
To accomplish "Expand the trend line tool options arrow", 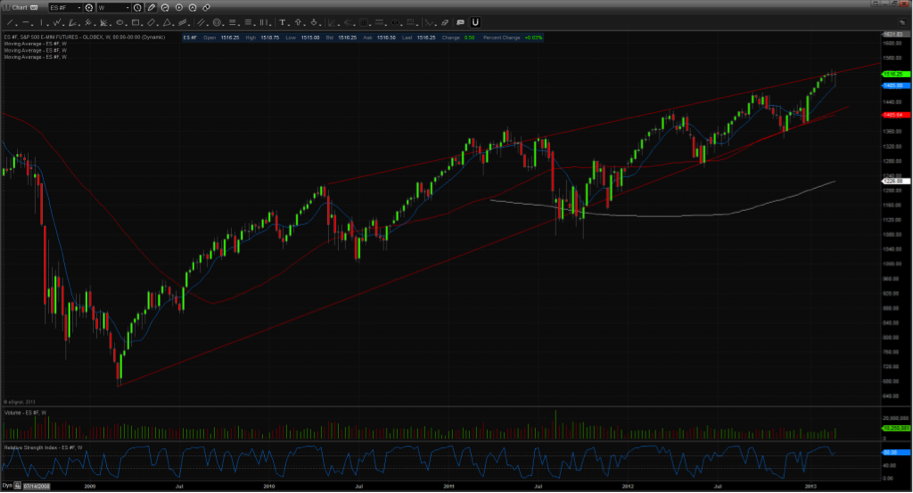I will tap(16, 25).
